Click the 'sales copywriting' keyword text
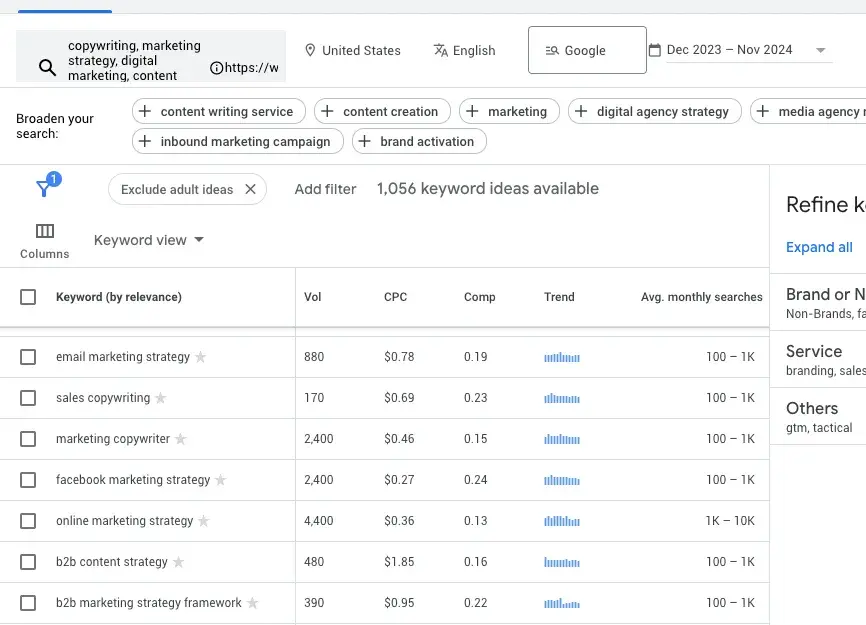Viewport: 866px width, 625px height. coord(103,398)
